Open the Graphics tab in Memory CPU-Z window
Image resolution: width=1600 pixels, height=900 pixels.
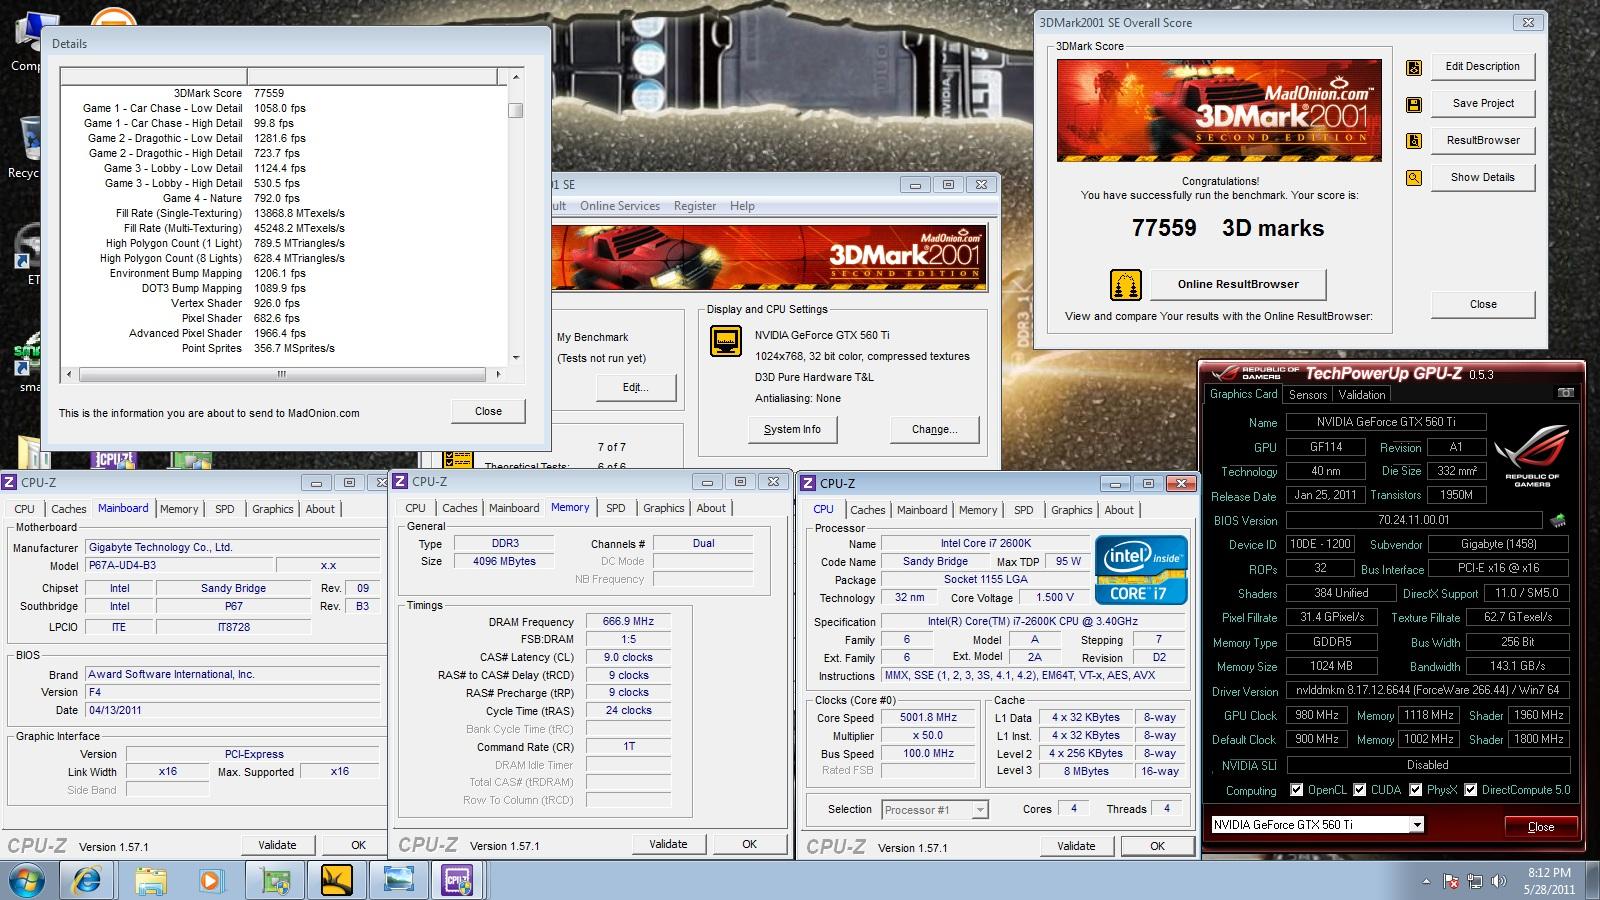point(664,508)
